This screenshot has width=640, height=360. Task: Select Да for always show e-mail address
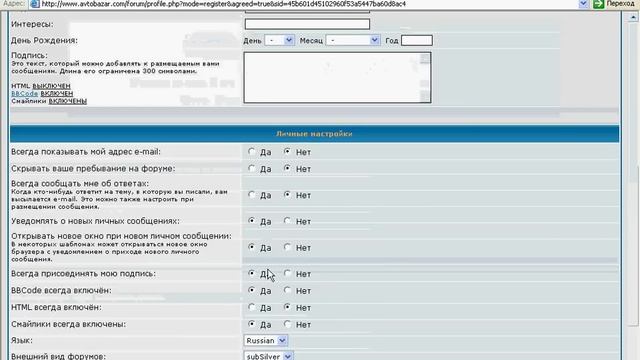(251, 152)
